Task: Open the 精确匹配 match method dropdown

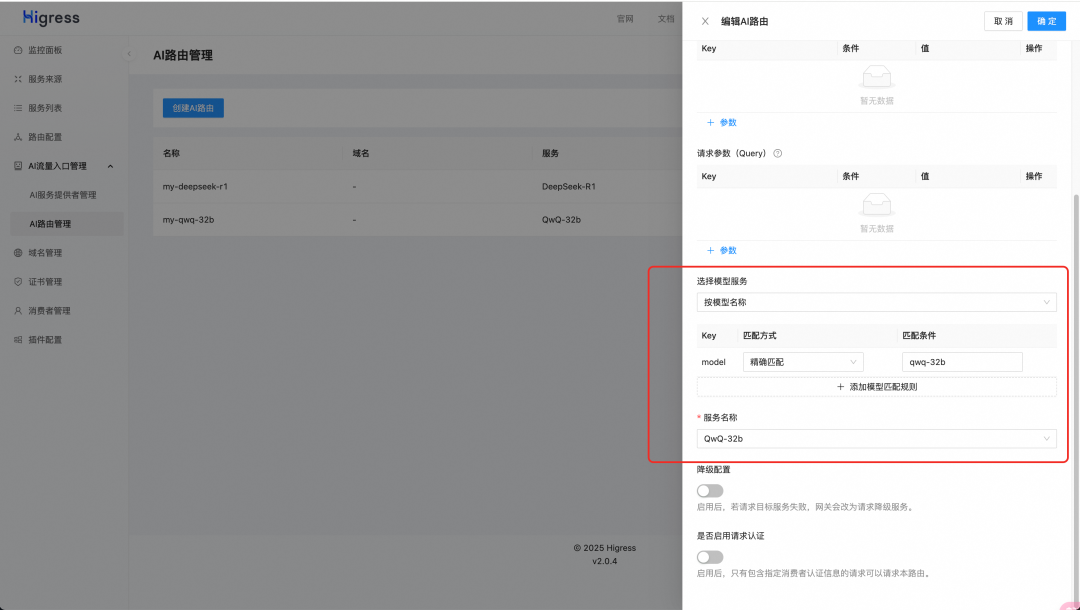Action: 802,361
